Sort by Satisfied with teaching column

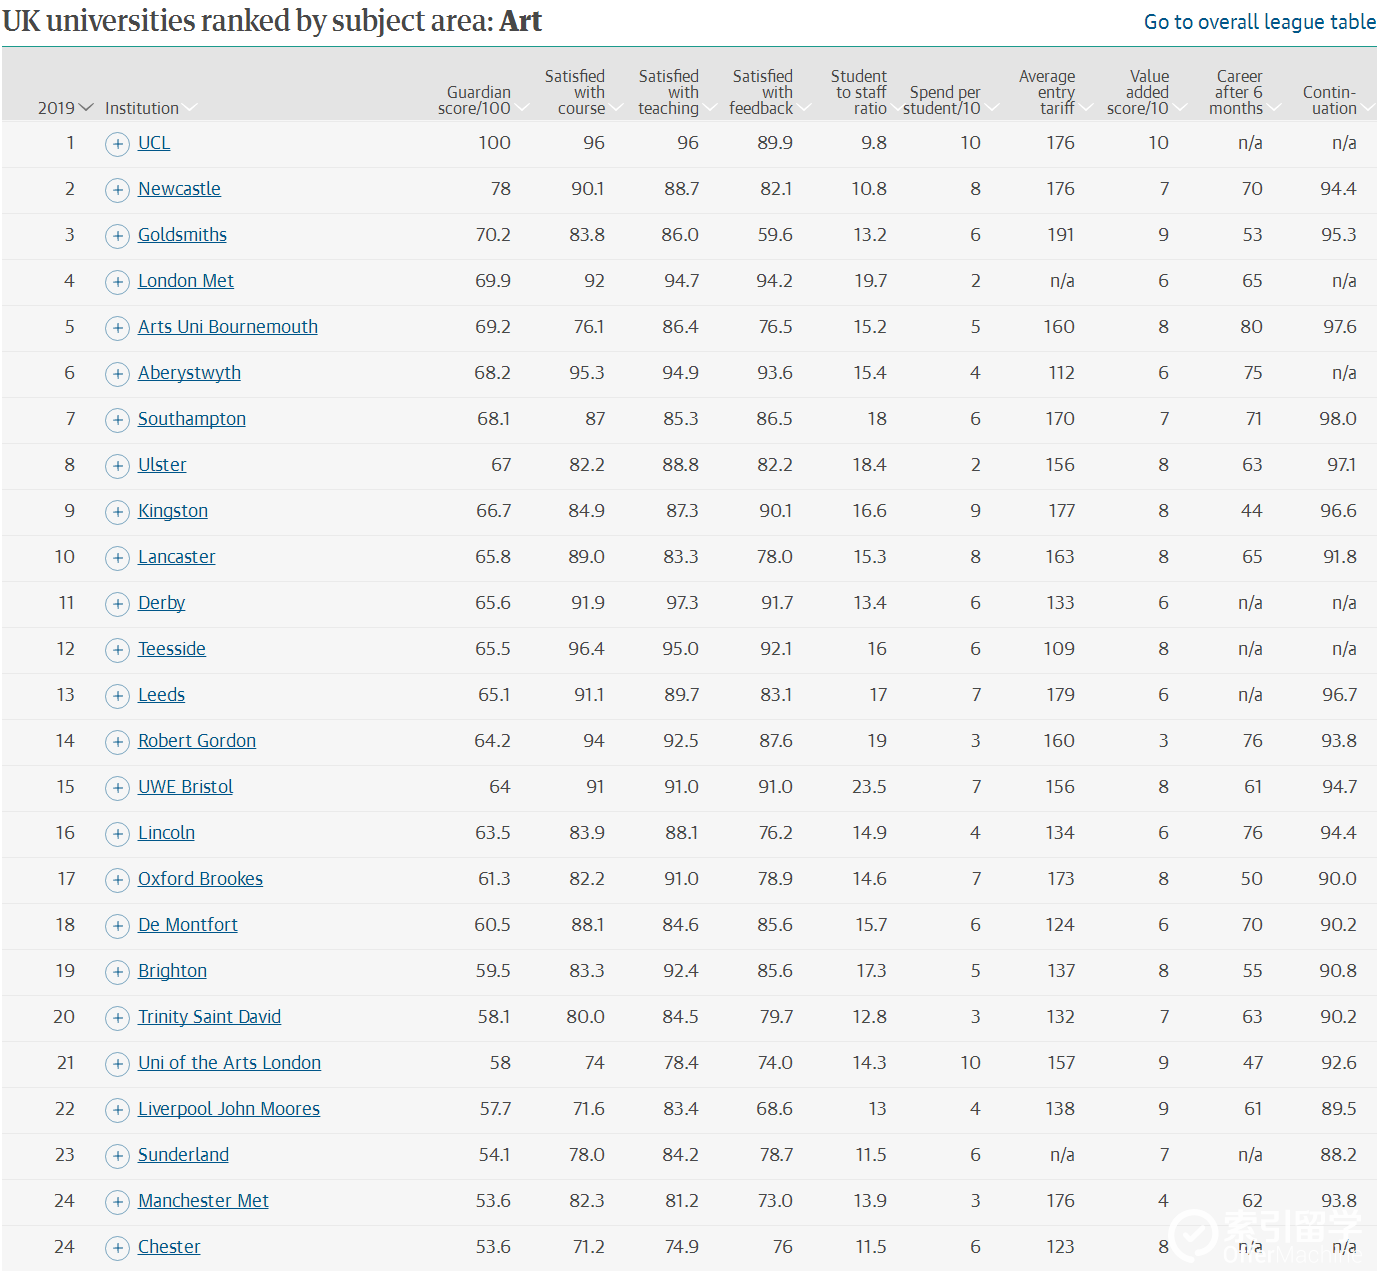pos(677,92)
